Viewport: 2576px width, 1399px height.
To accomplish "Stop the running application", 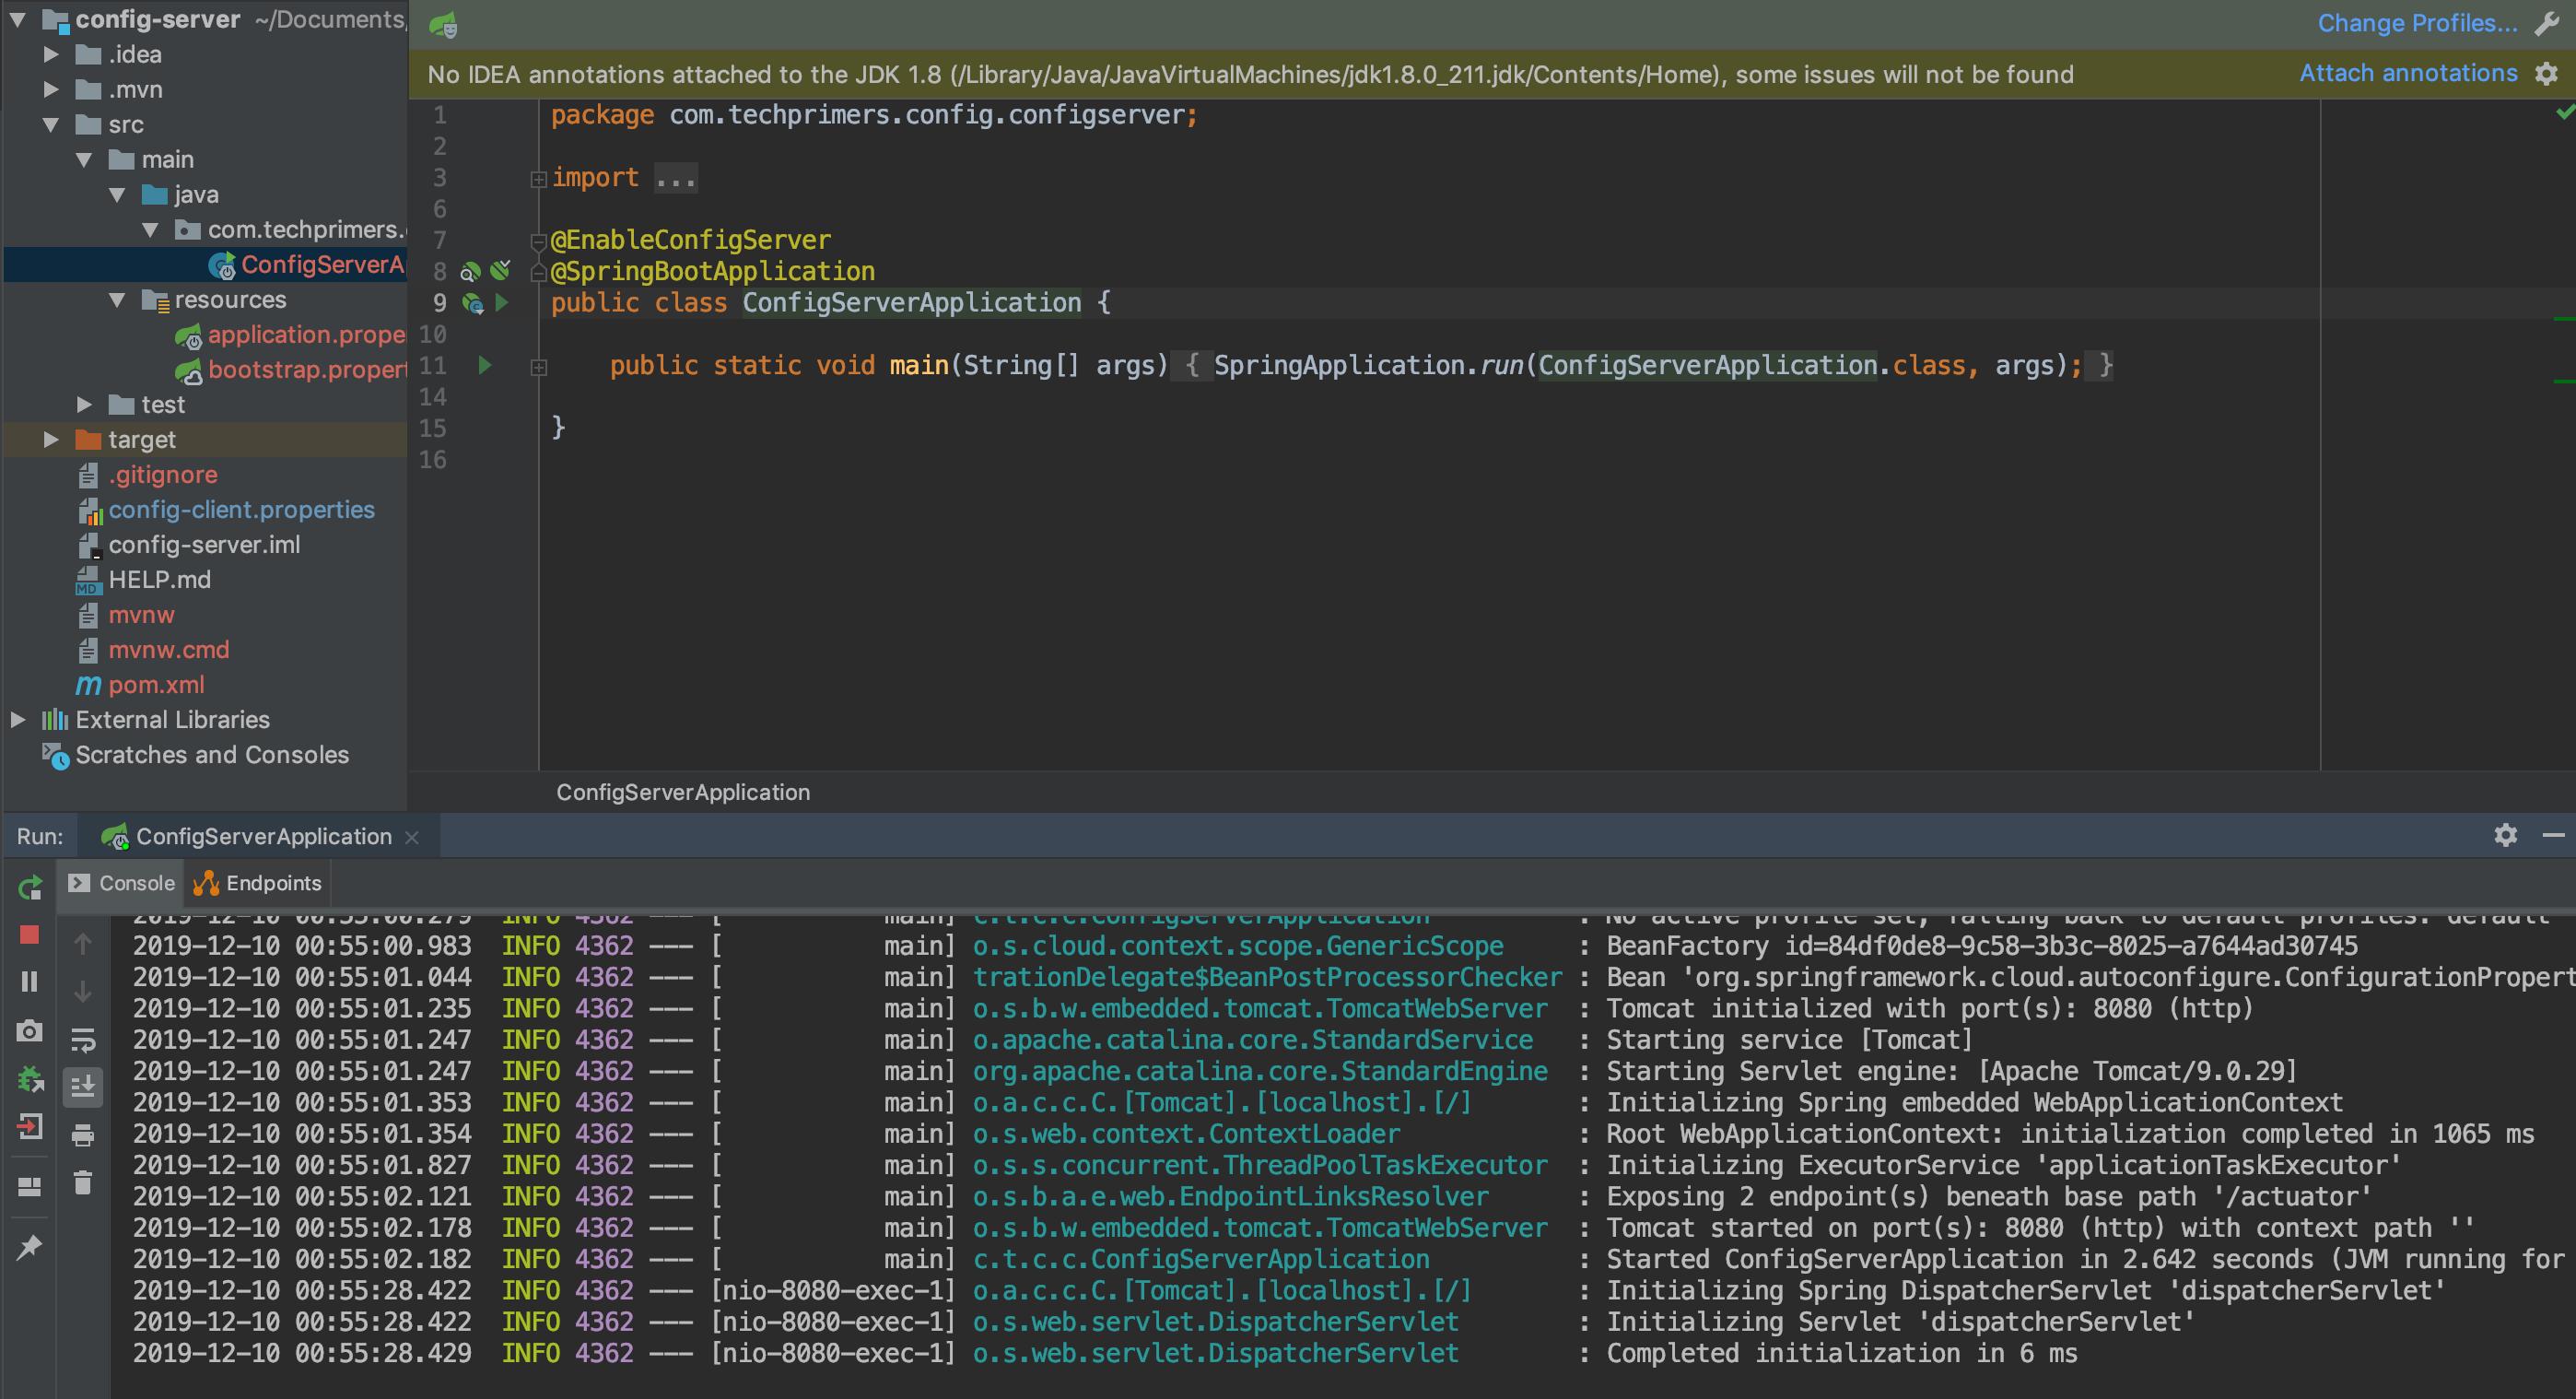I will 30,935.
